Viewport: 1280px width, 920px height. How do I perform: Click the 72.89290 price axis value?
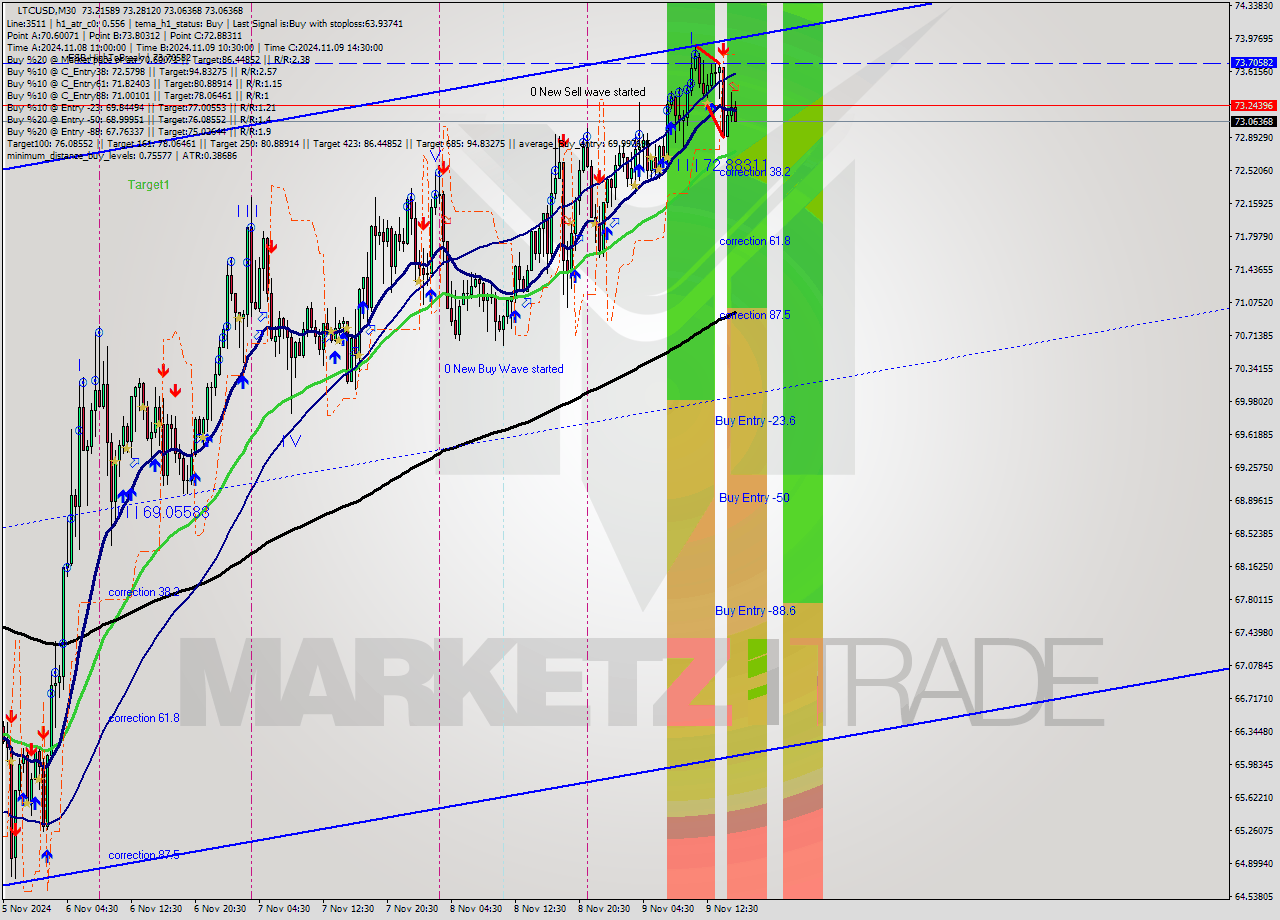[1253, 138]
